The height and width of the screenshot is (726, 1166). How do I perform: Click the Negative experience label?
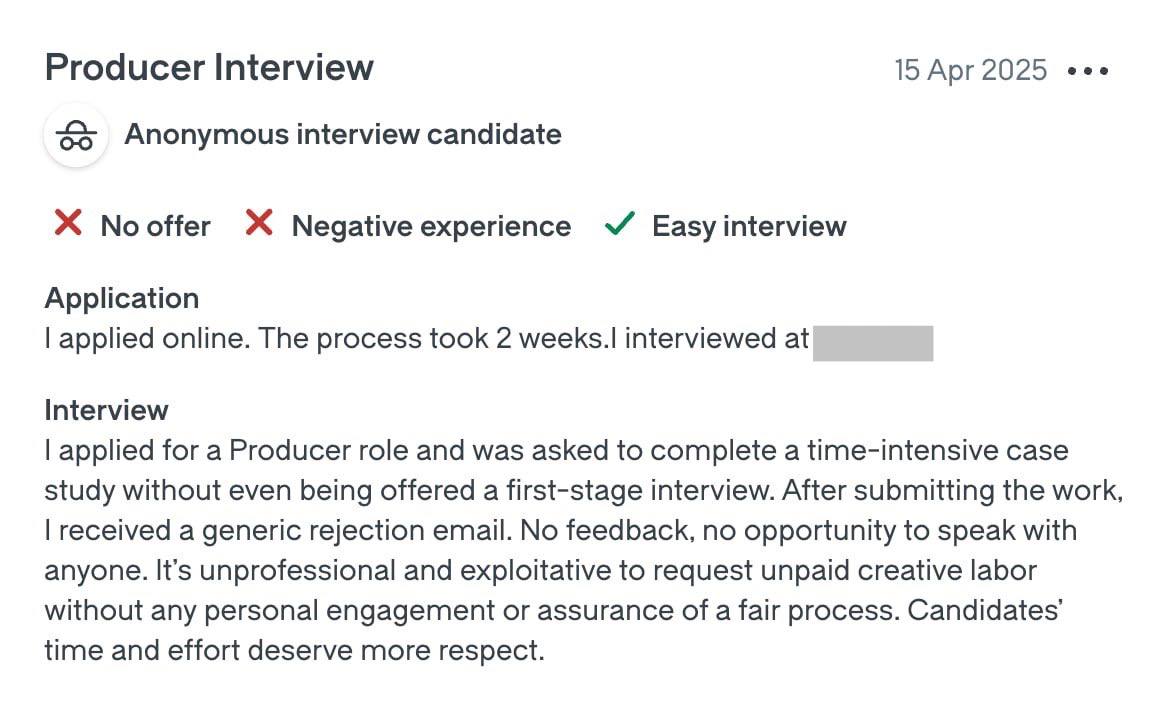(431, 226)
